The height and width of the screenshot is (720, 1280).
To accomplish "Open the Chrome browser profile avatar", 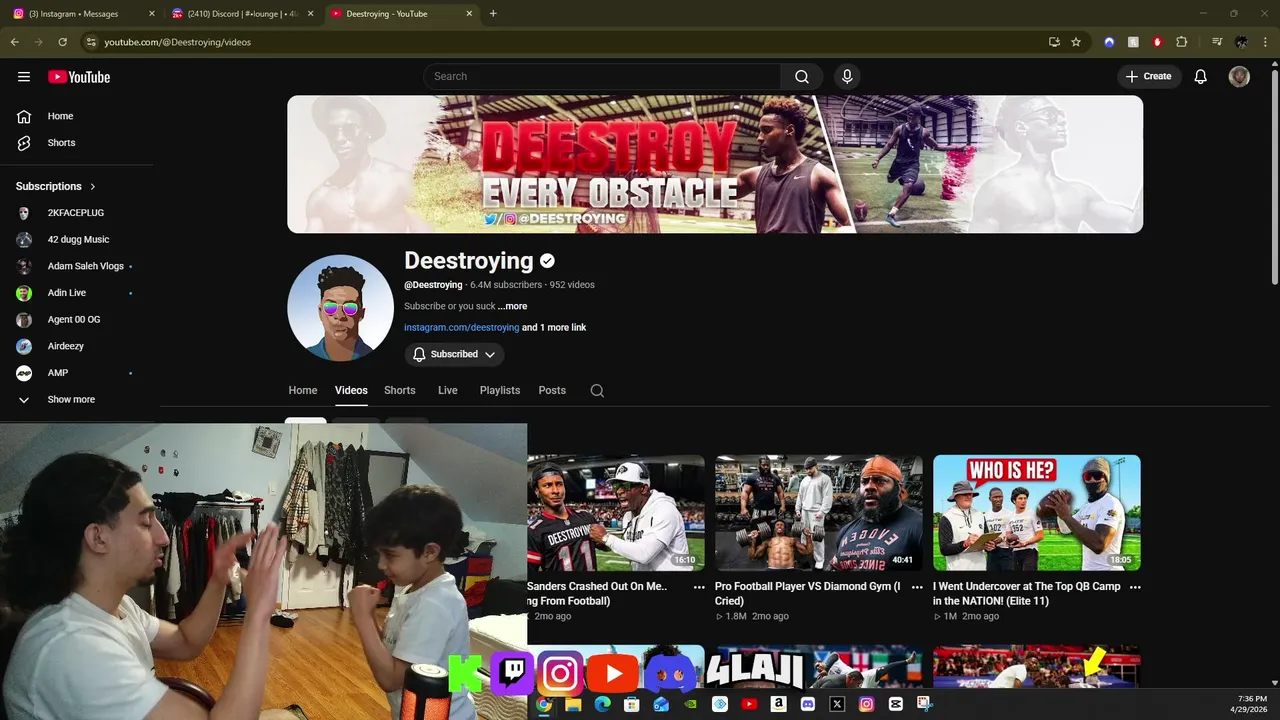I will (x=1241, y=42).
